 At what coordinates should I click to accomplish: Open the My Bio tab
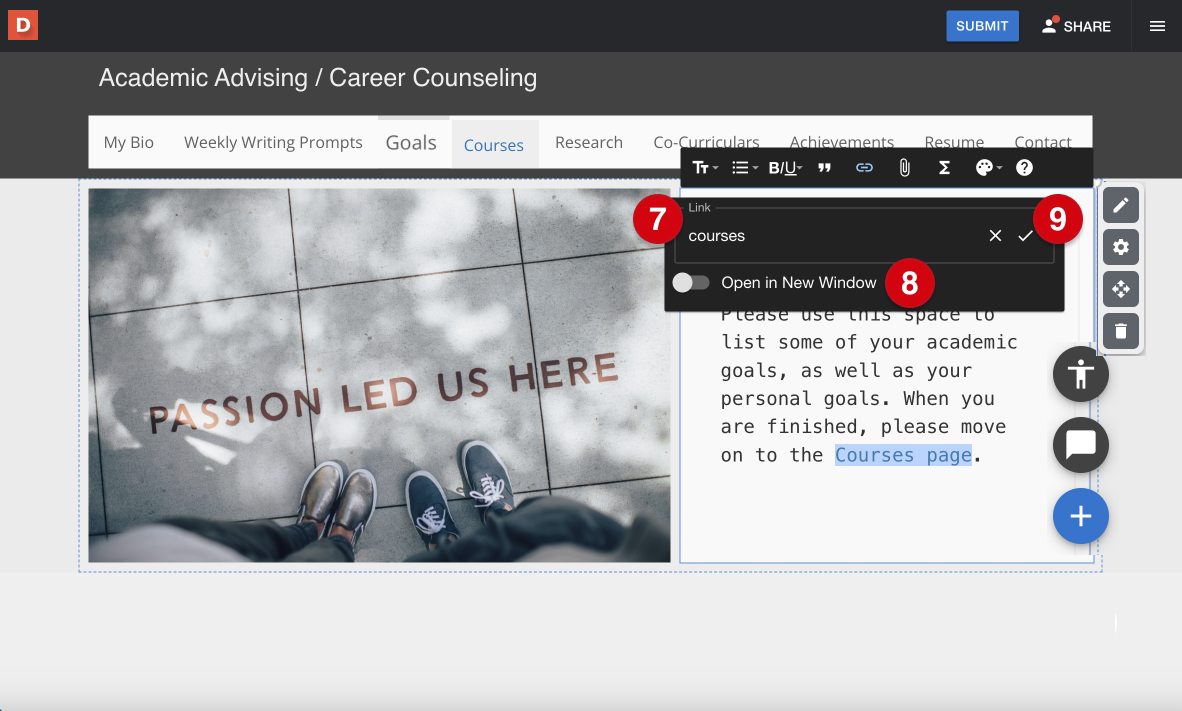(x=129, y=143)
